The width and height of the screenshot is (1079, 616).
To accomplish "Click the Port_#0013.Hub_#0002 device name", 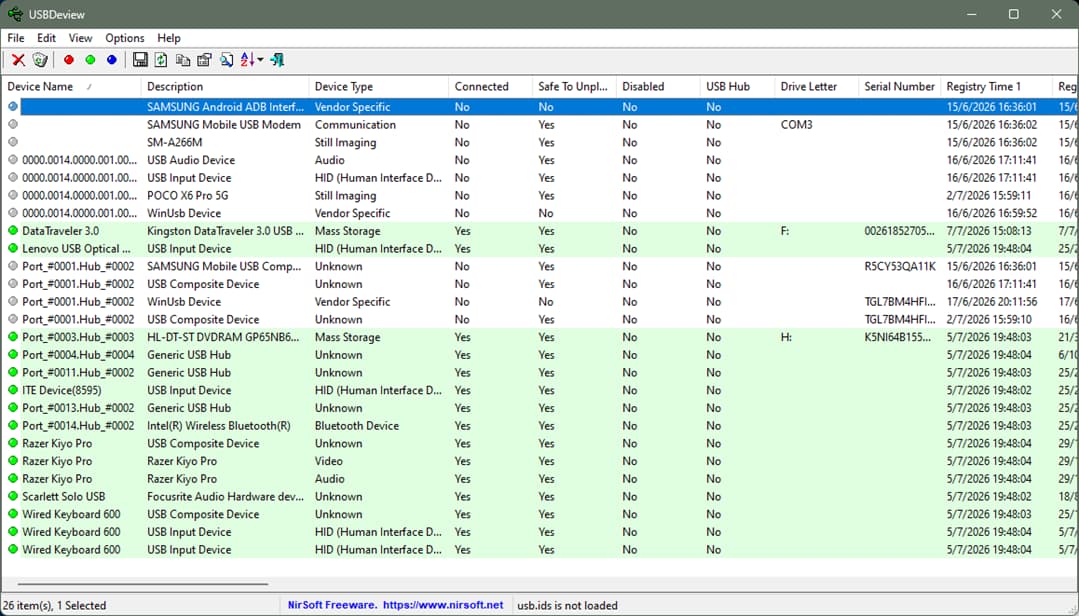I will click(78, 408).
